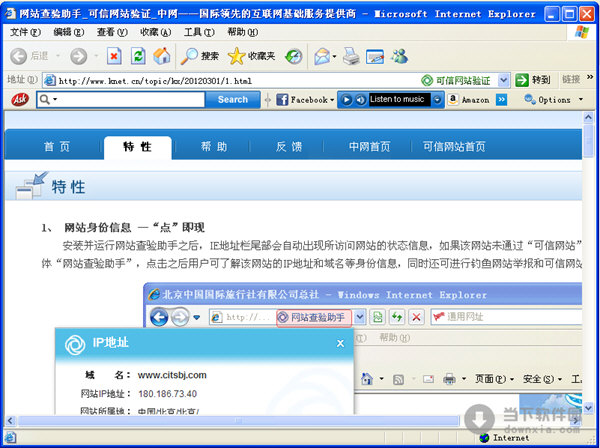
Task: Open the 帮助(H) menu
Action: tap(243, 32)
